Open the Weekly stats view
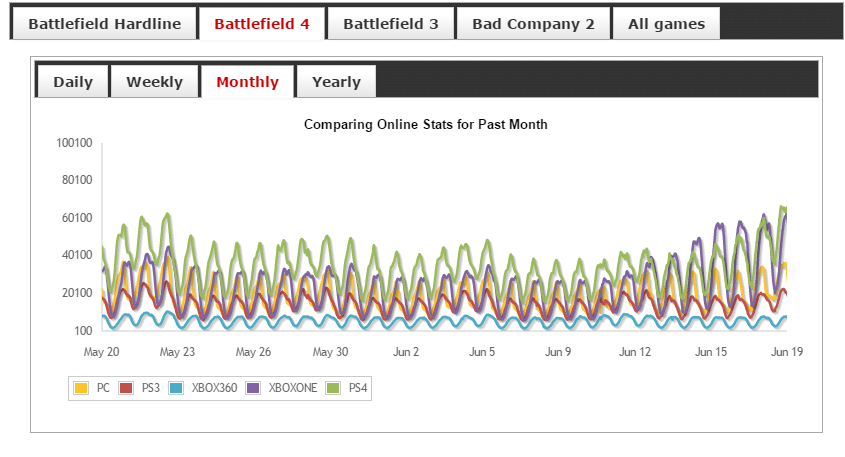845x457 pixels. pos(155,82)
